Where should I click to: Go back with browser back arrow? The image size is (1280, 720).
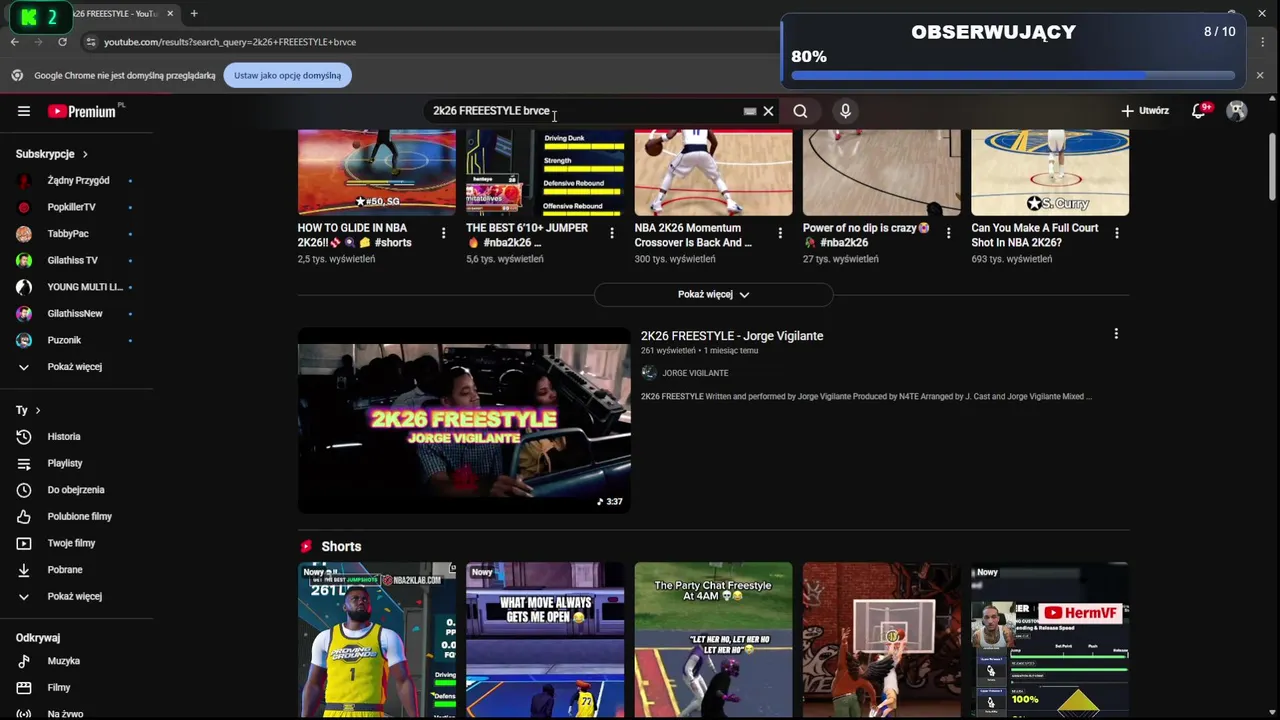[x=14, y=42]
